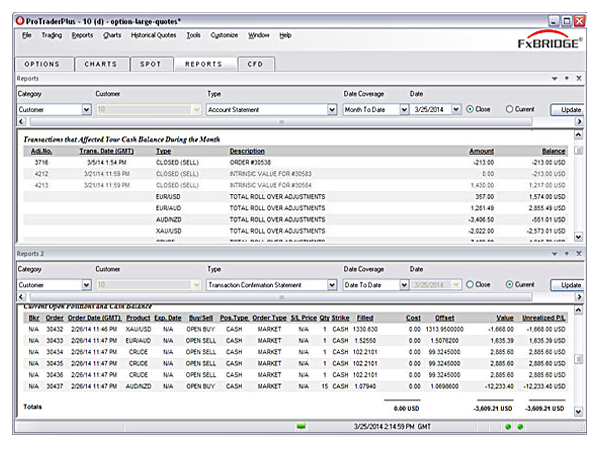This screenshot has height=450, width=600.
Task: Expand Transaction Confirmation Statement type dropdown
Action: [332, 285]
